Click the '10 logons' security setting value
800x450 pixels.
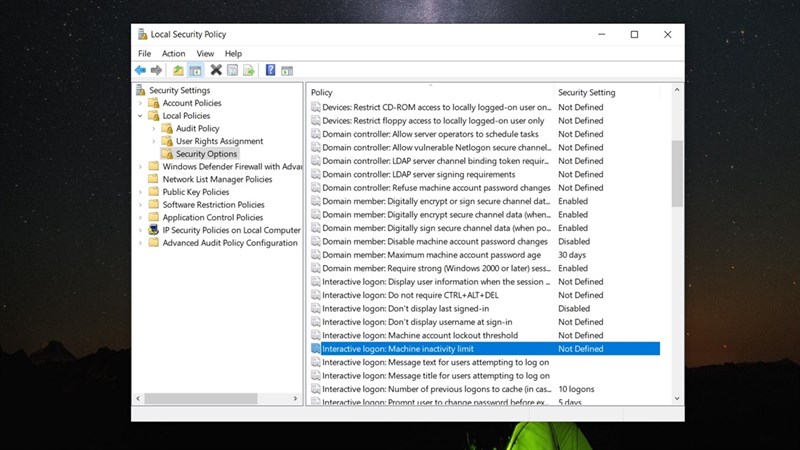576,389
